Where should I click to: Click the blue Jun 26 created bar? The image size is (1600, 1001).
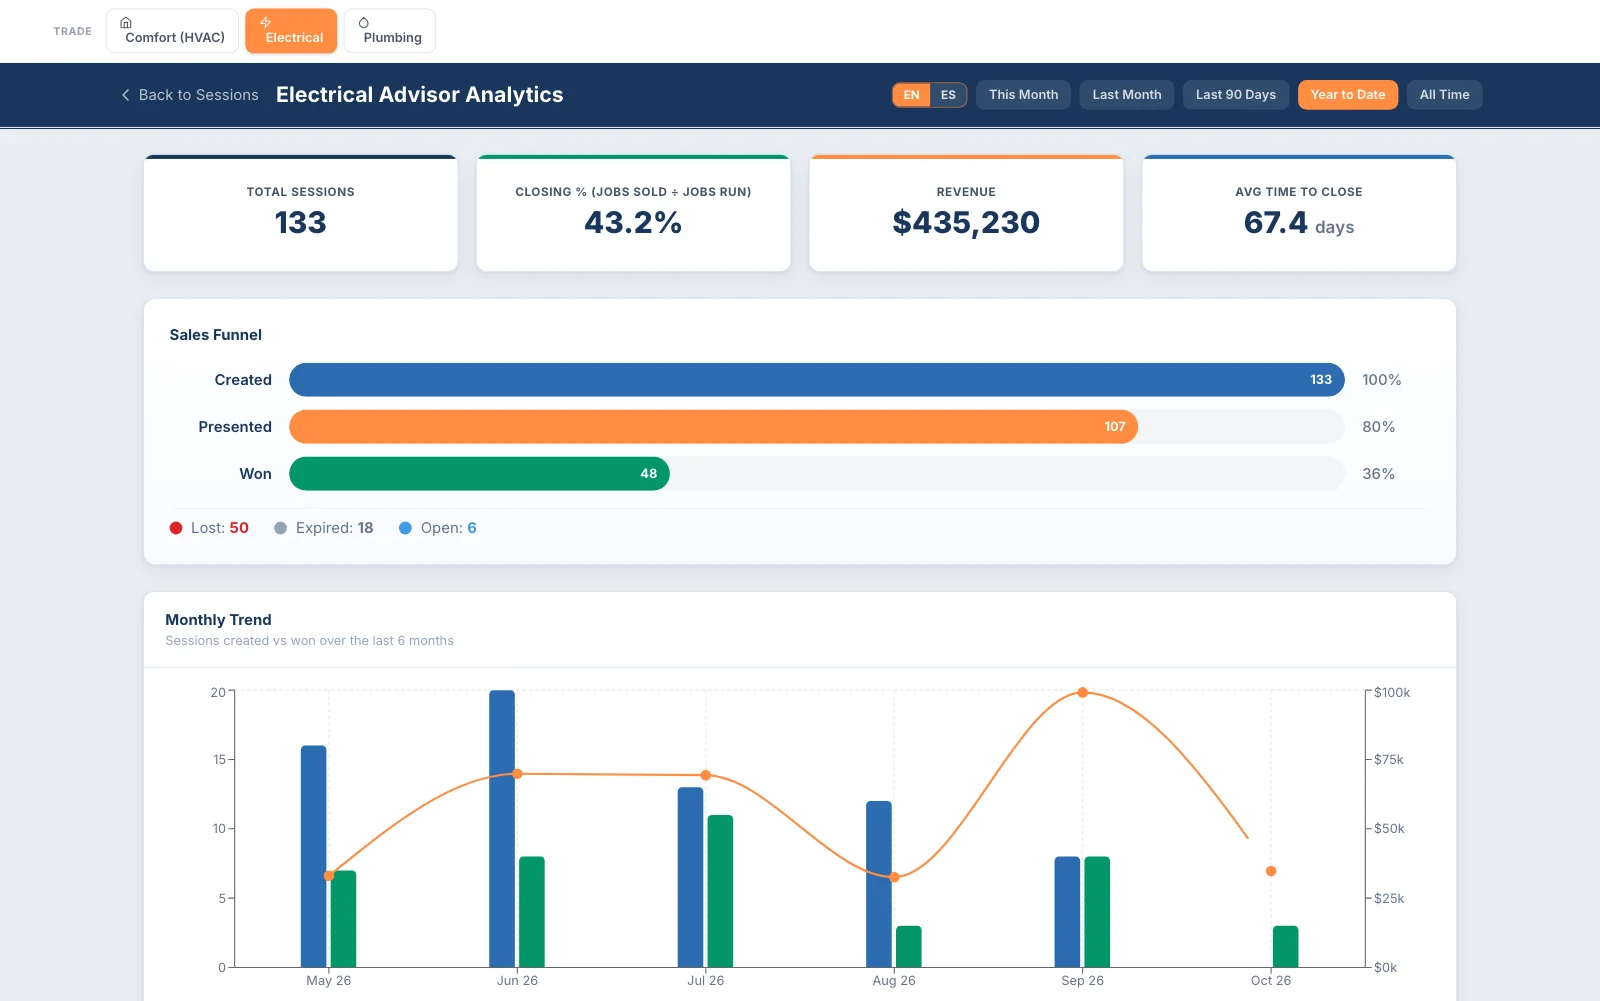click(502, 828)
